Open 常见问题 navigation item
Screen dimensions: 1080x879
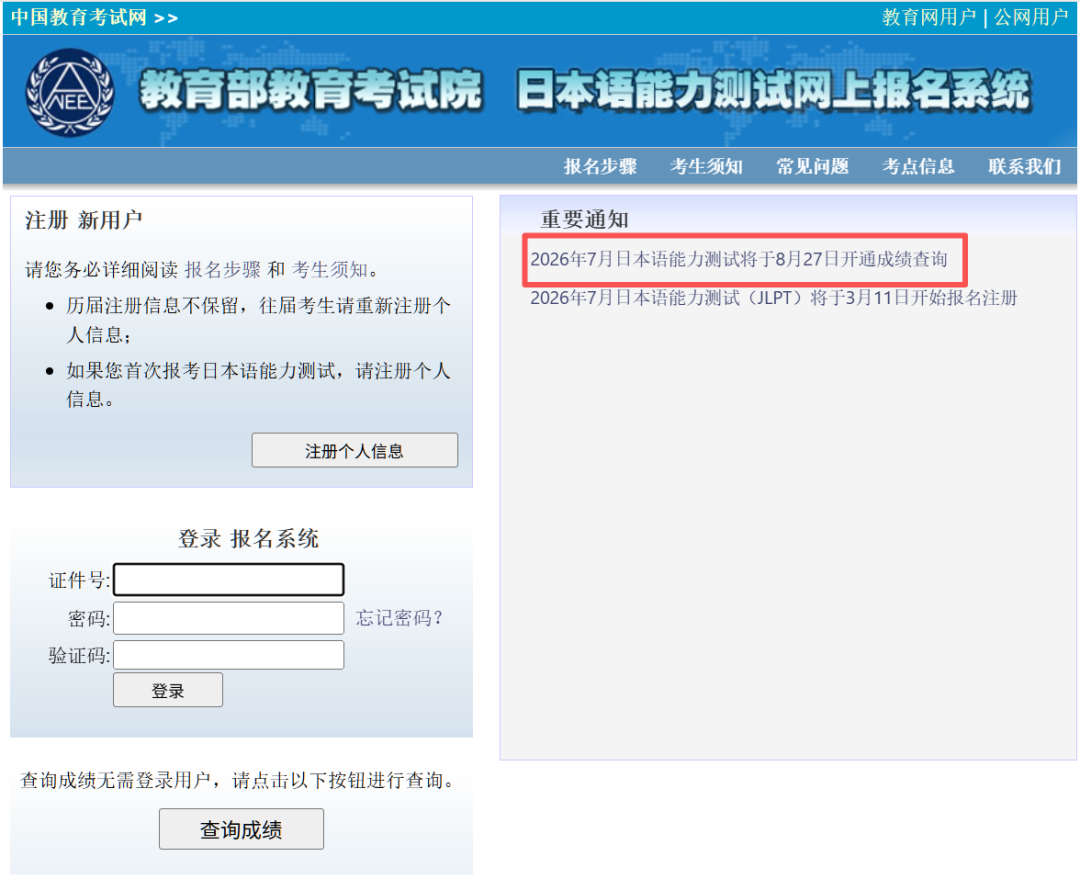coord(812,166)
